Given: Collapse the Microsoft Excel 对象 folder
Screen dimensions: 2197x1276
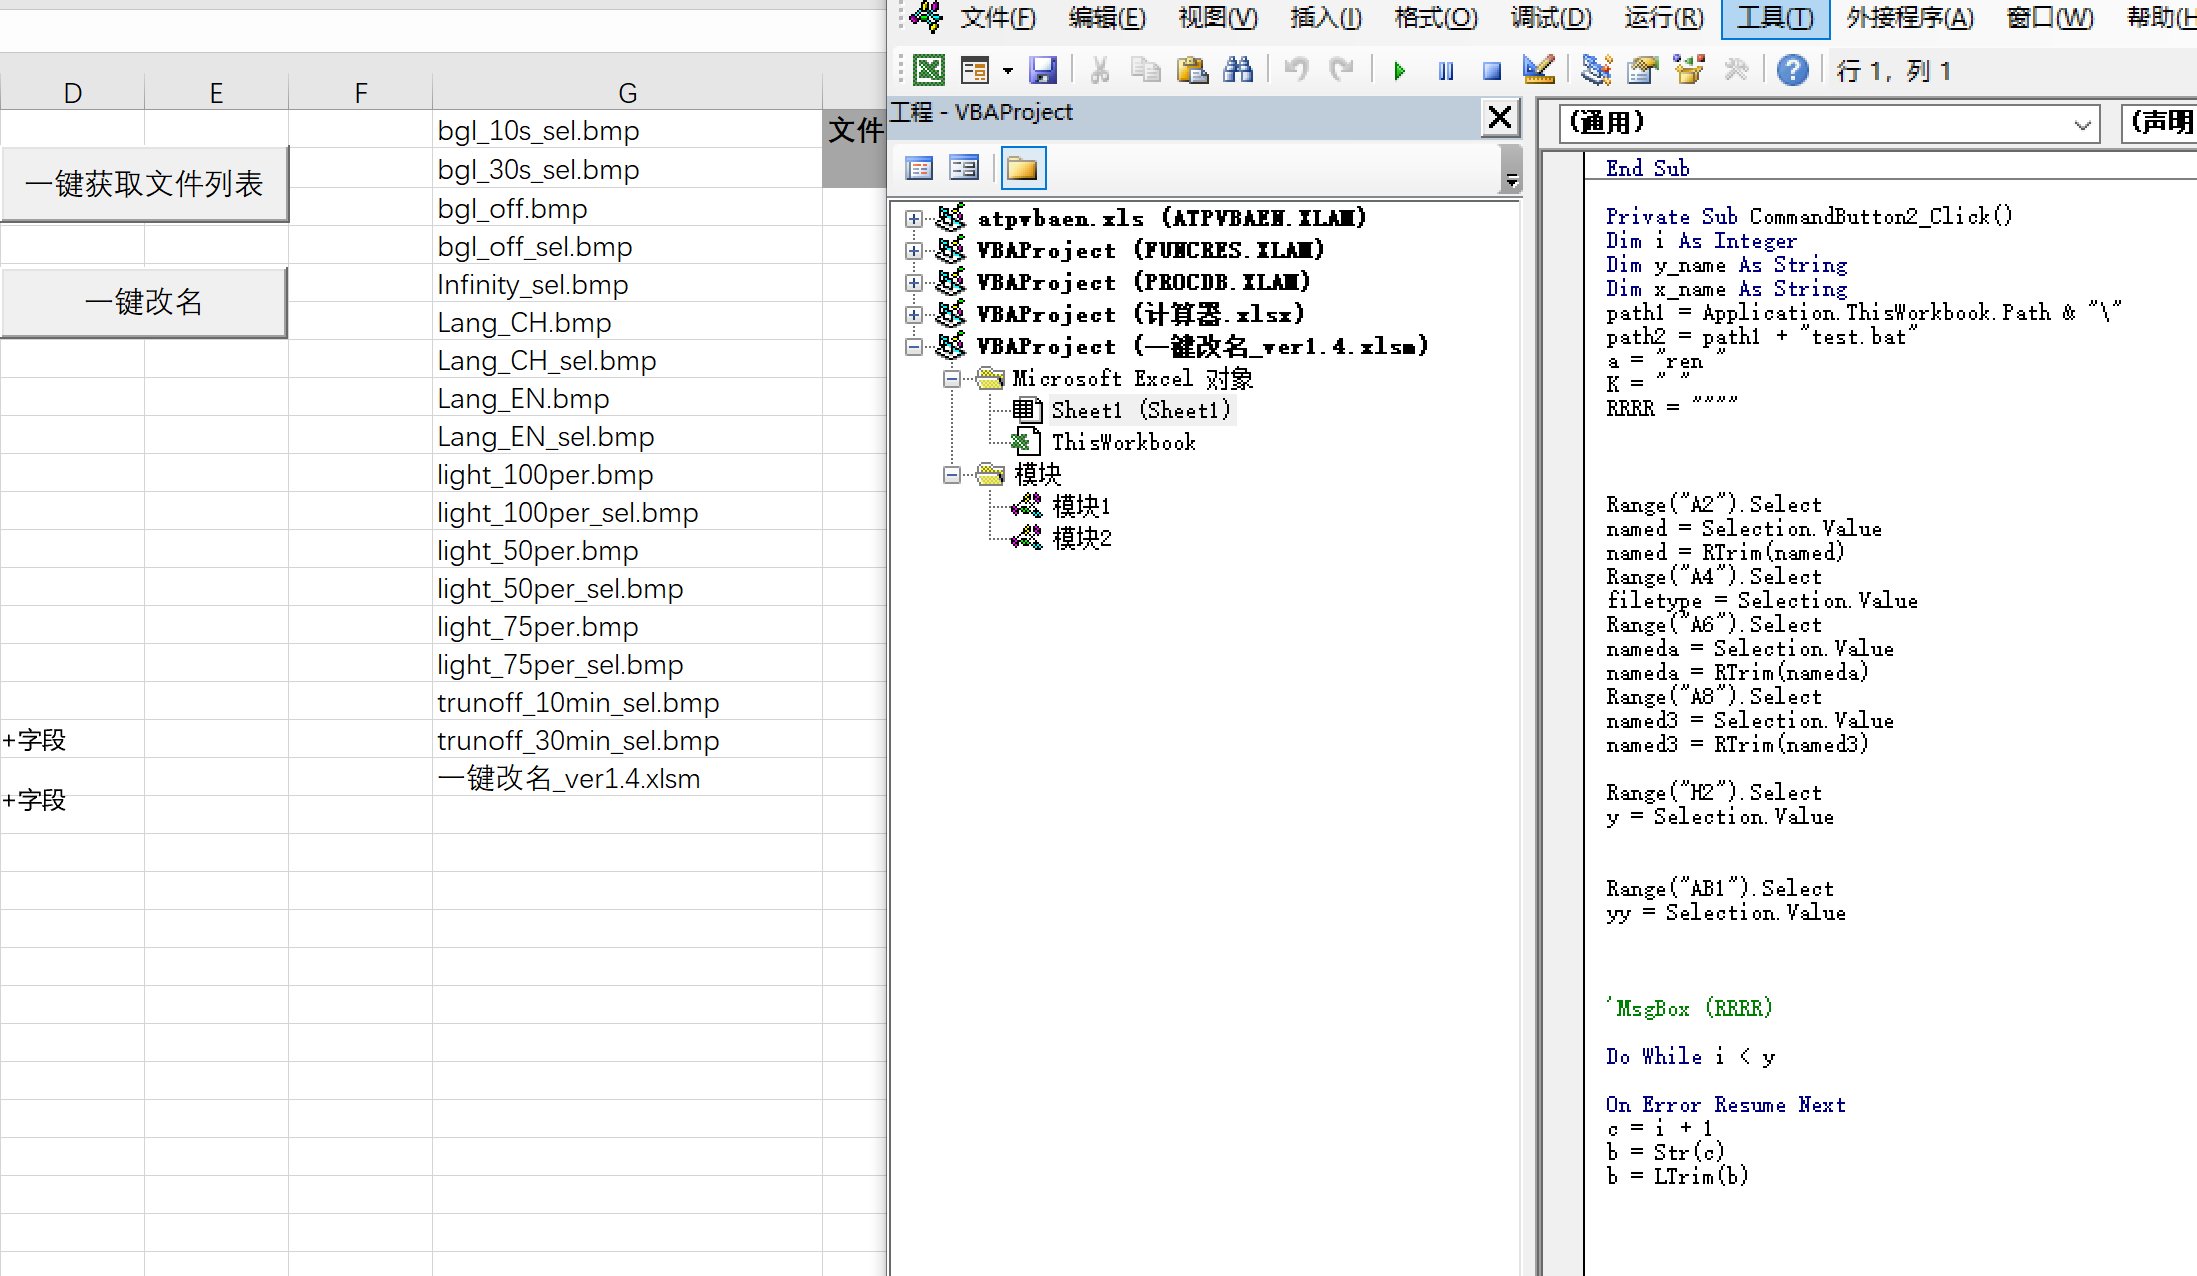Looking at the screenshot, I should tap(951, 378).
